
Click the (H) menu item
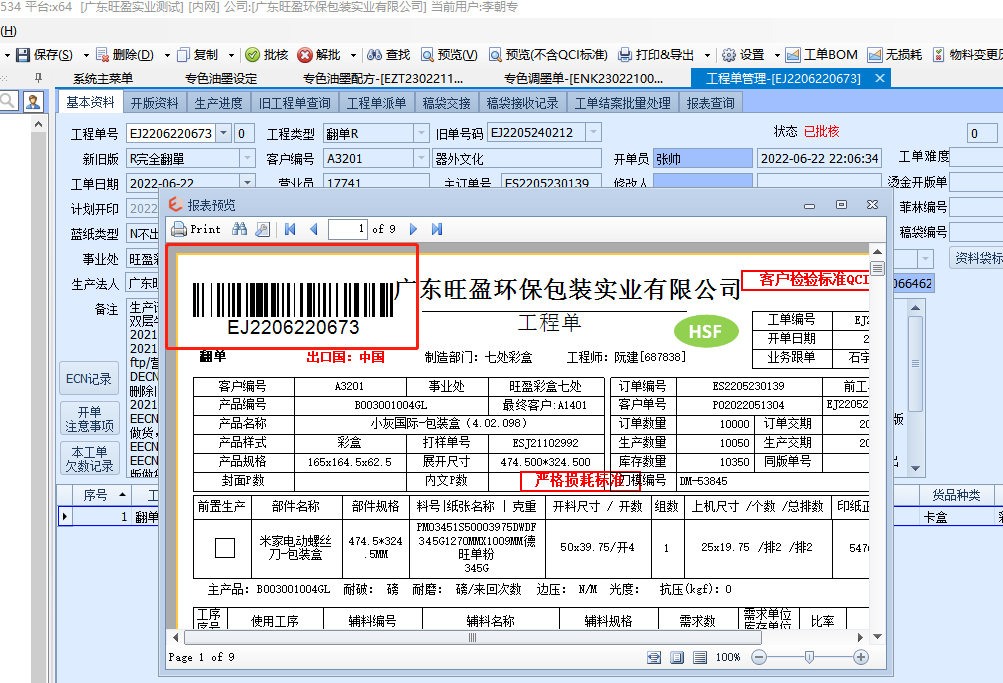point(8,31)
